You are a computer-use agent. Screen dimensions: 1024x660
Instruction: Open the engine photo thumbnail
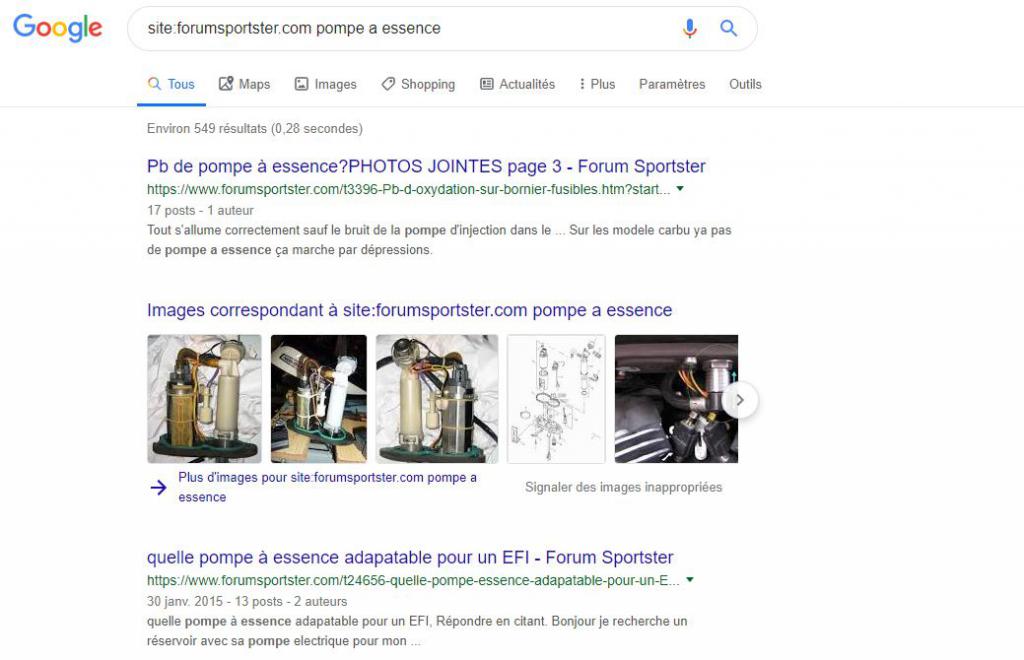677,399
